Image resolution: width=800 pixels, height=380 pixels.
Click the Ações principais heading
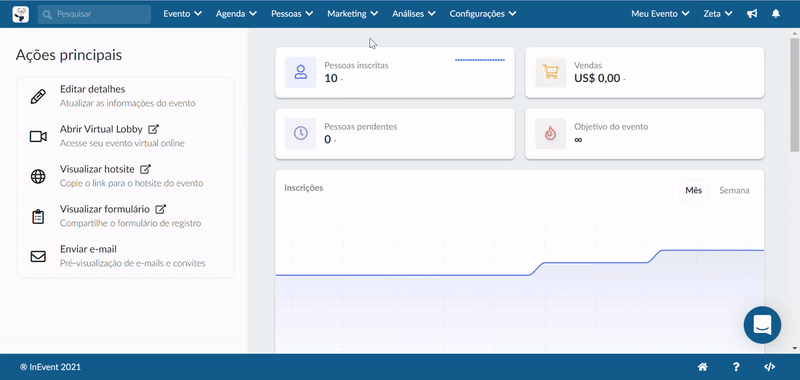tap(69, 55)
